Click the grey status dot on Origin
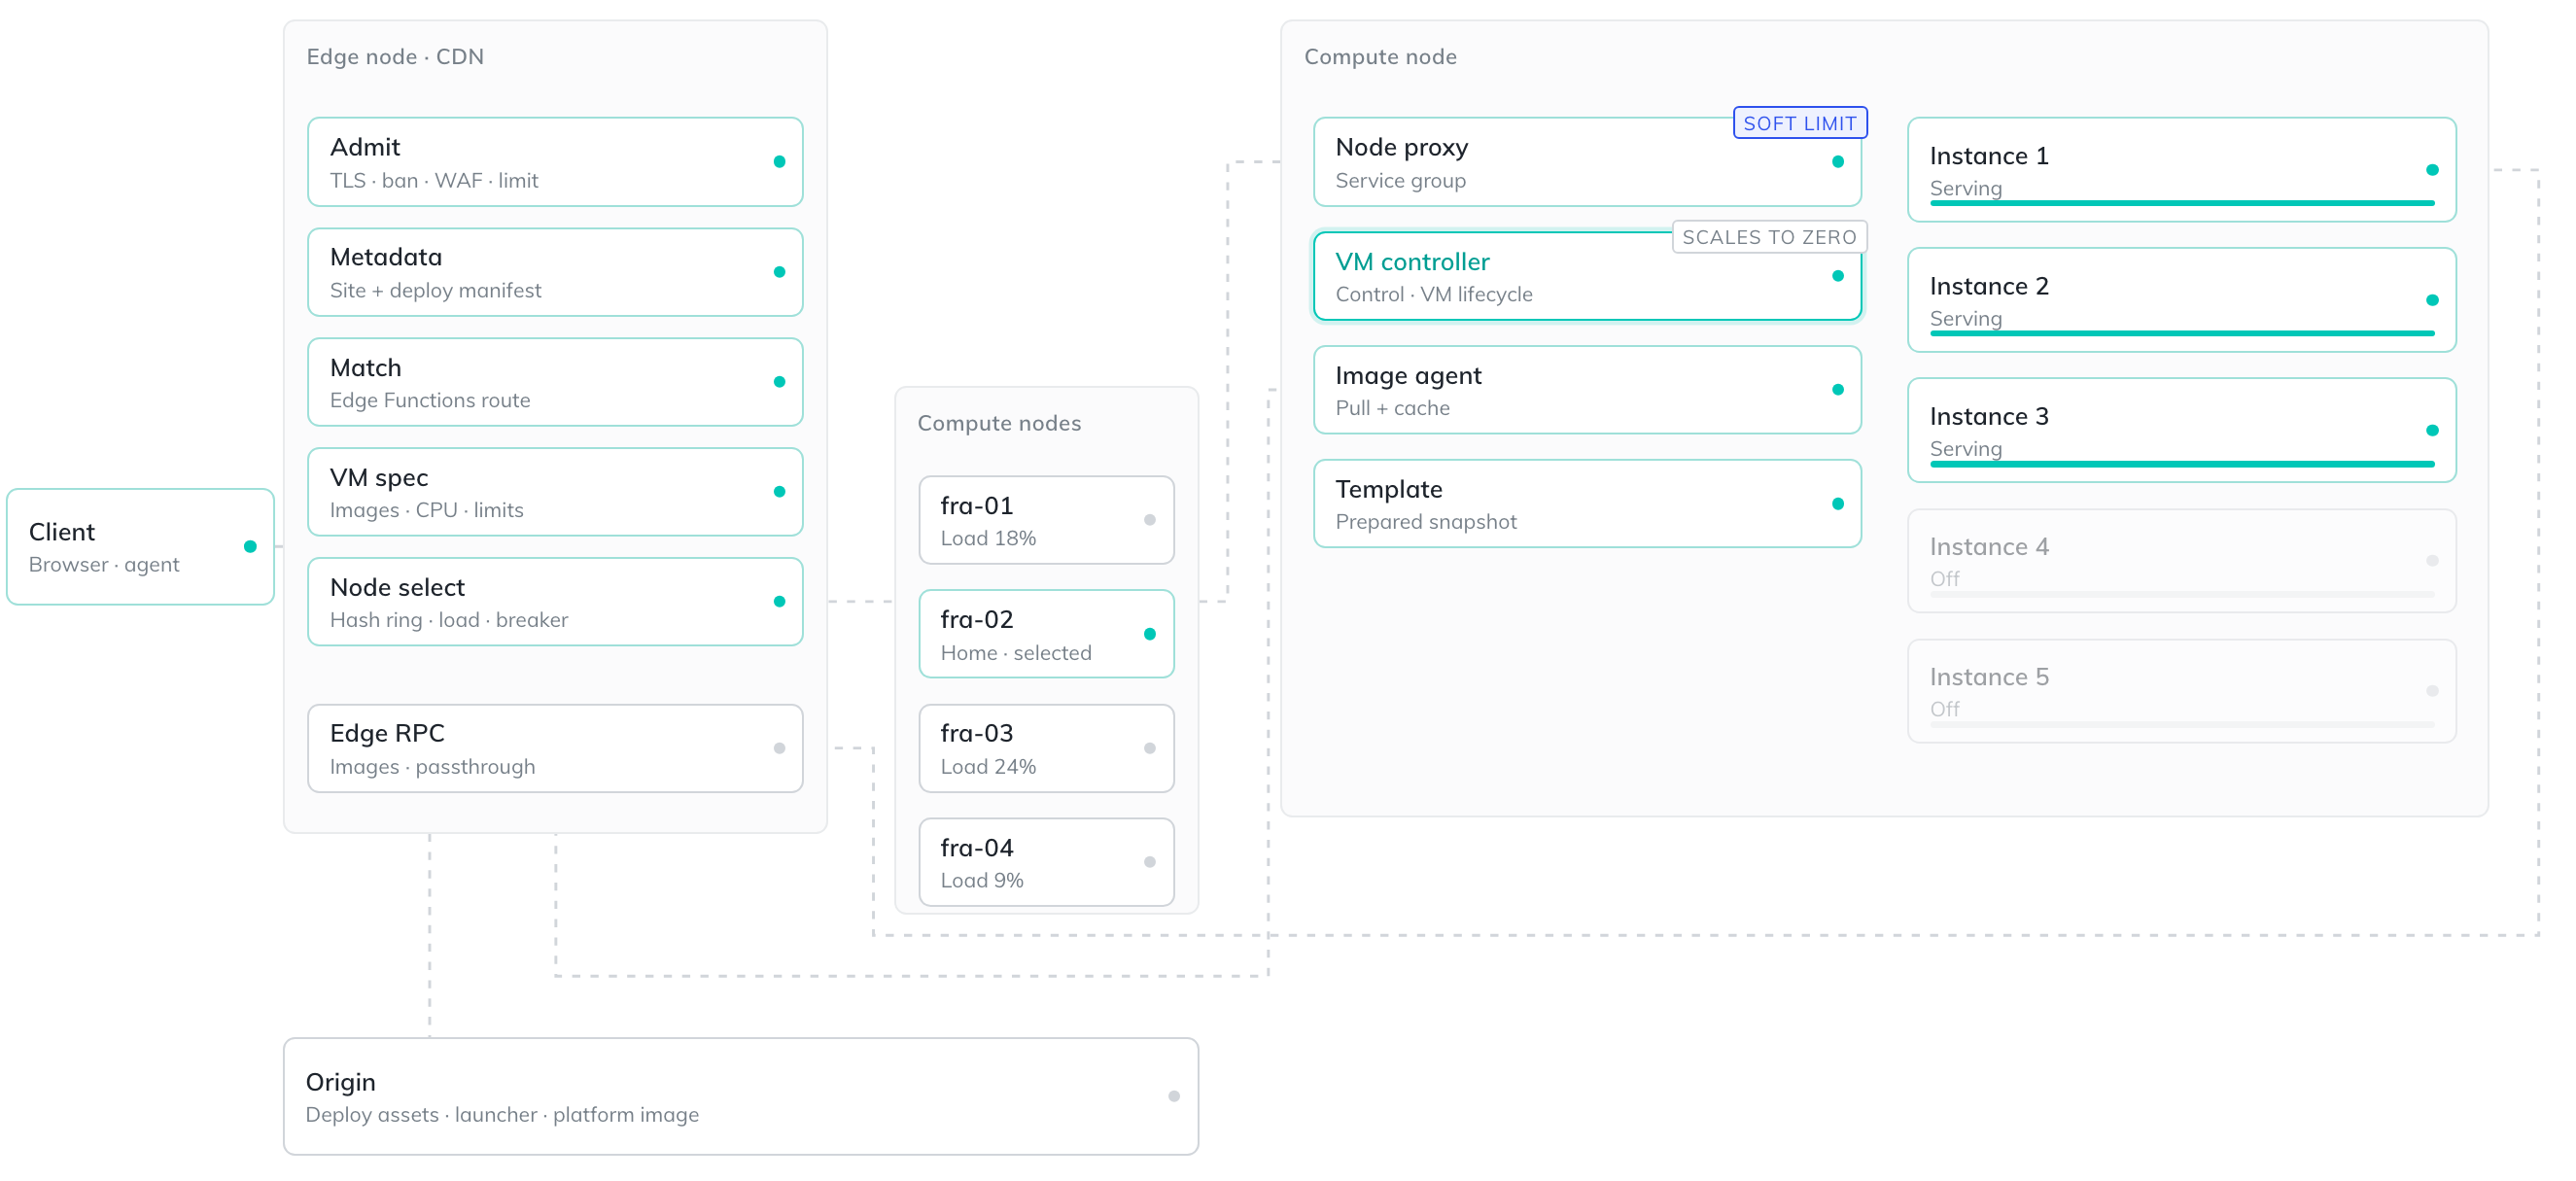This screenshot has height=1181, width=2576. 1174,1096
